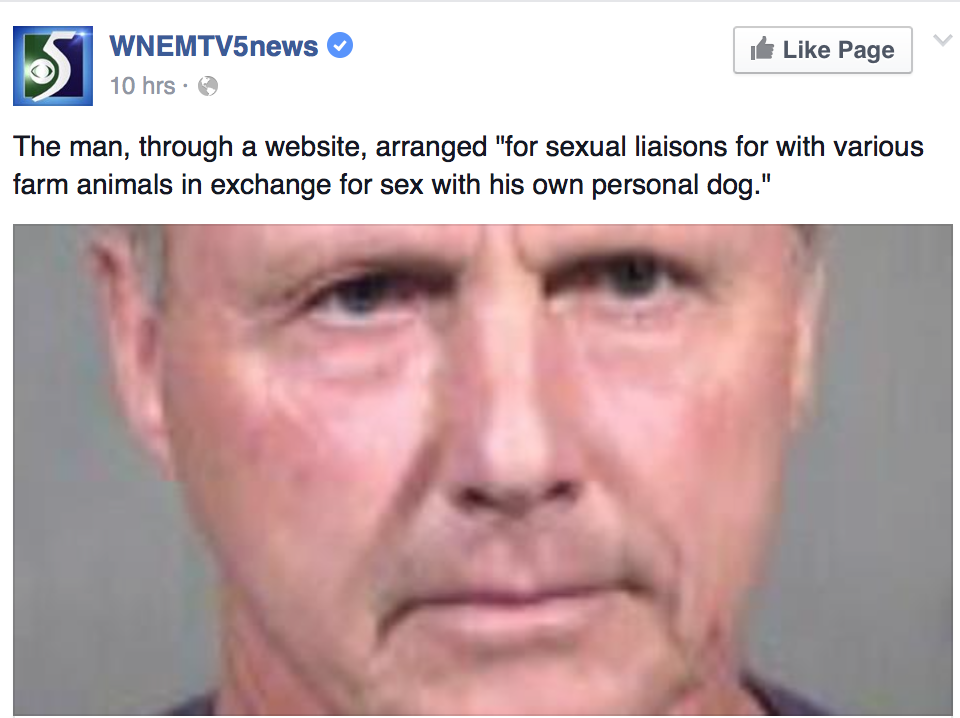Click the CBS eye in the page logo
This screenshot has height=718, width=960.
(x=42, y=72)
